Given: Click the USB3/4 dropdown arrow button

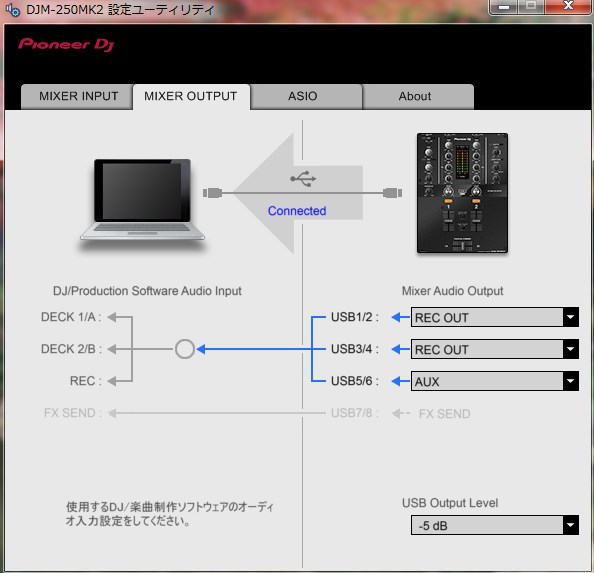Looking at the screenshot, I should (x=571, y=349).
